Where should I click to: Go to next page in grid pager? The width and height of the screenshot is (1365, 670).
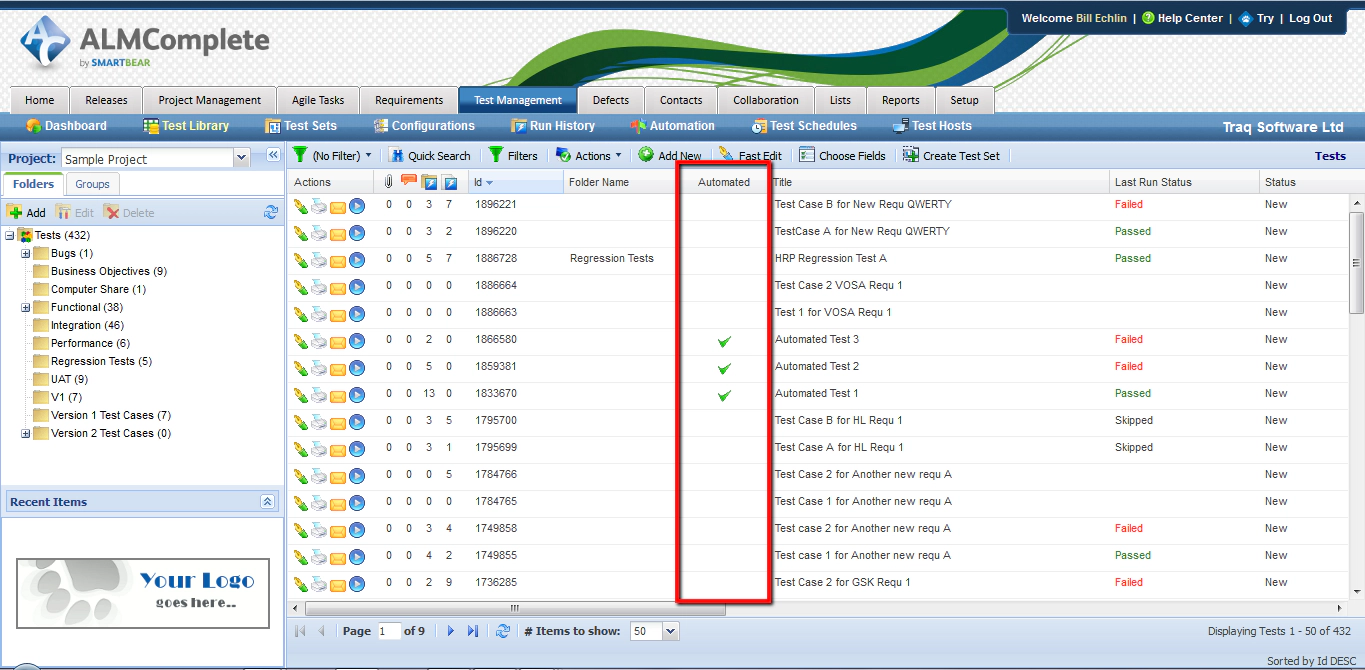[x=451, y=631]
